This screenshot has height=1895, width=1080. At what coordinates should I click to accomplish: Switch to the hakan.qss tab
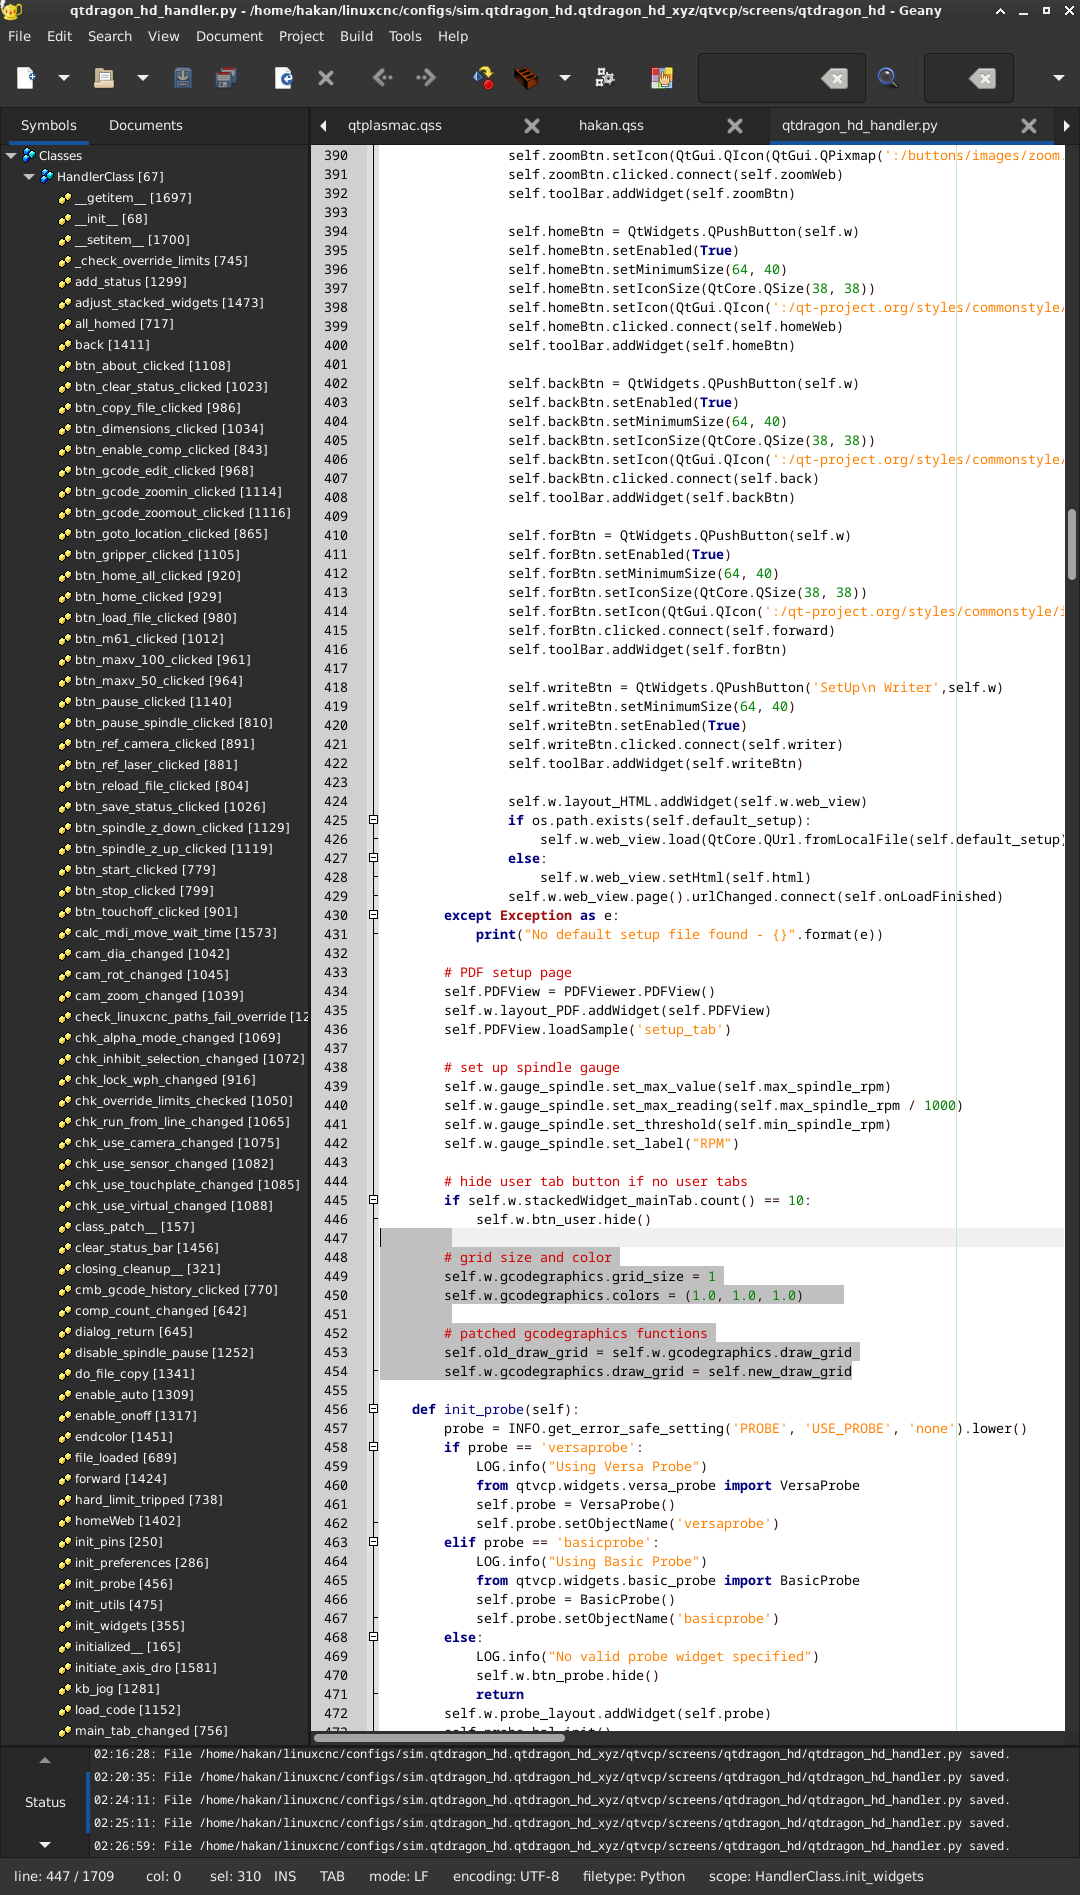coord(611,125)
